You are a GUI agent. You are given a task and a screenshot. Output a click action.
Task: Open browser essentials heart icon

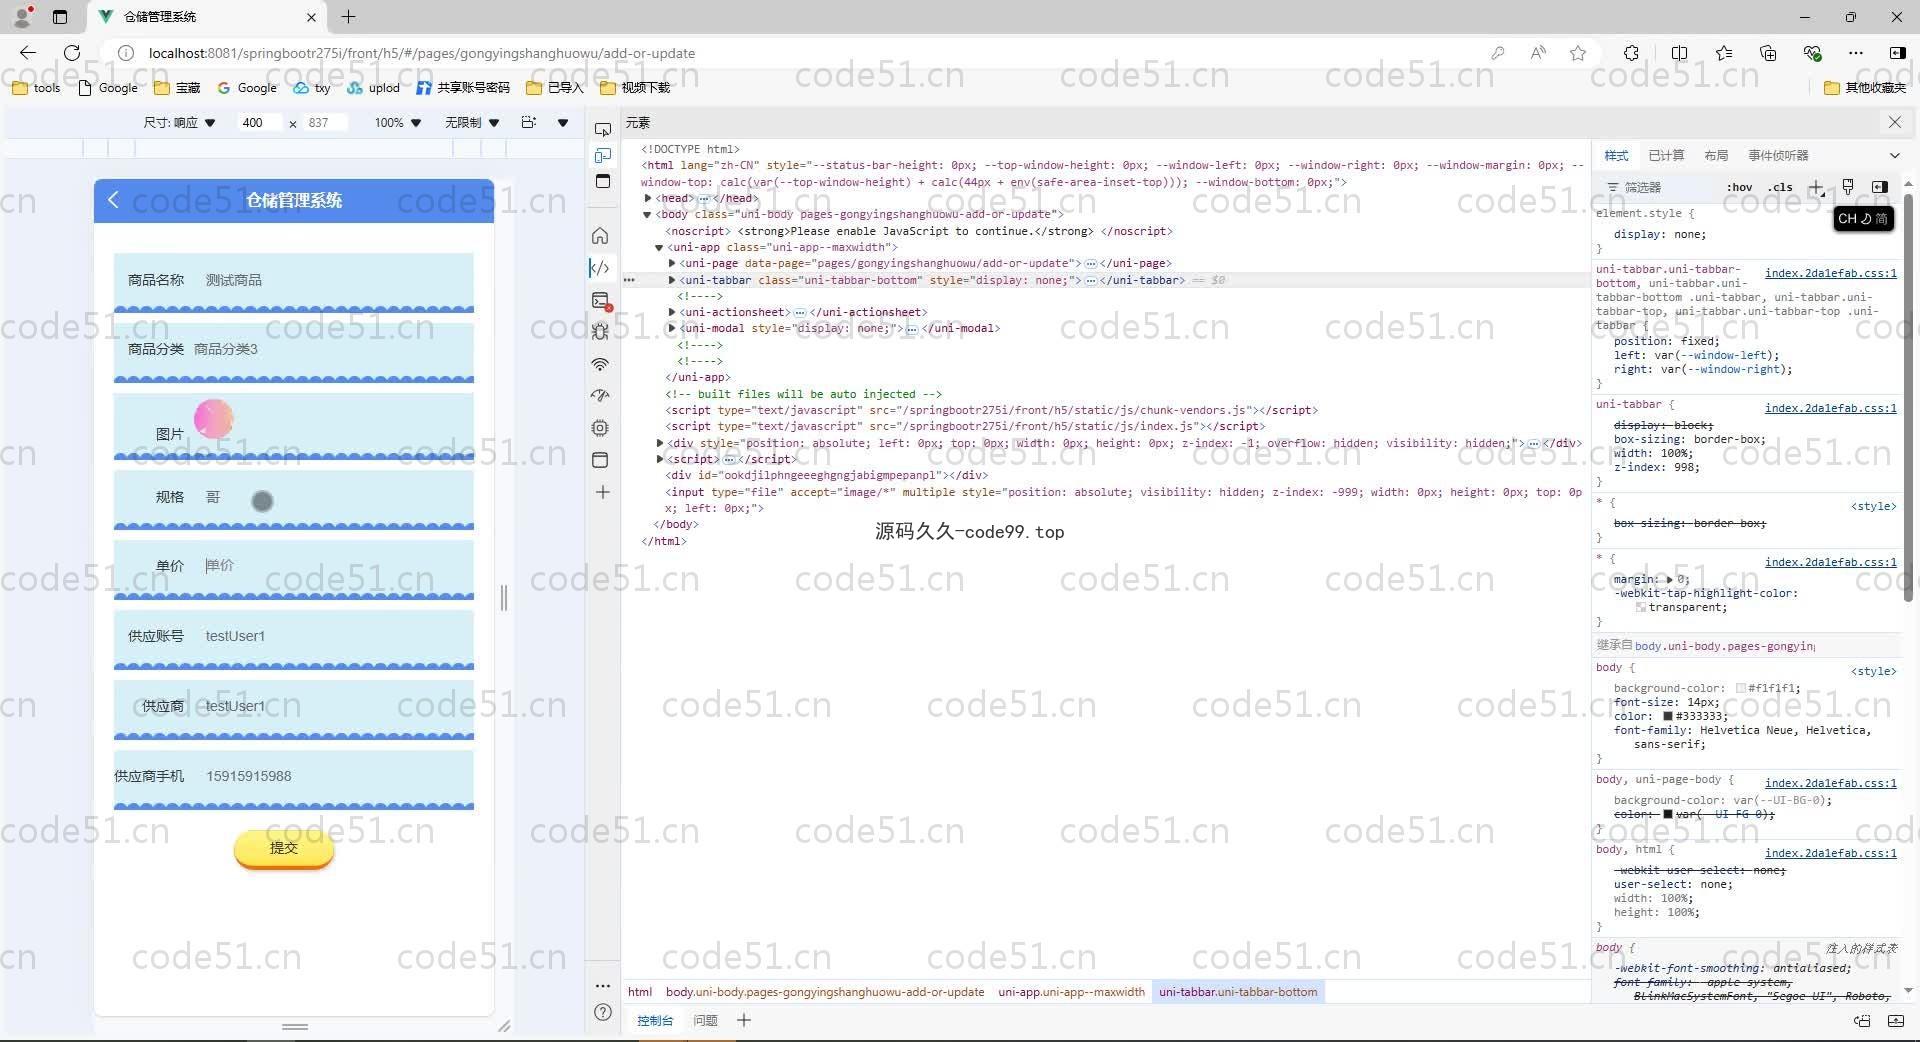tap(1812, 53)
